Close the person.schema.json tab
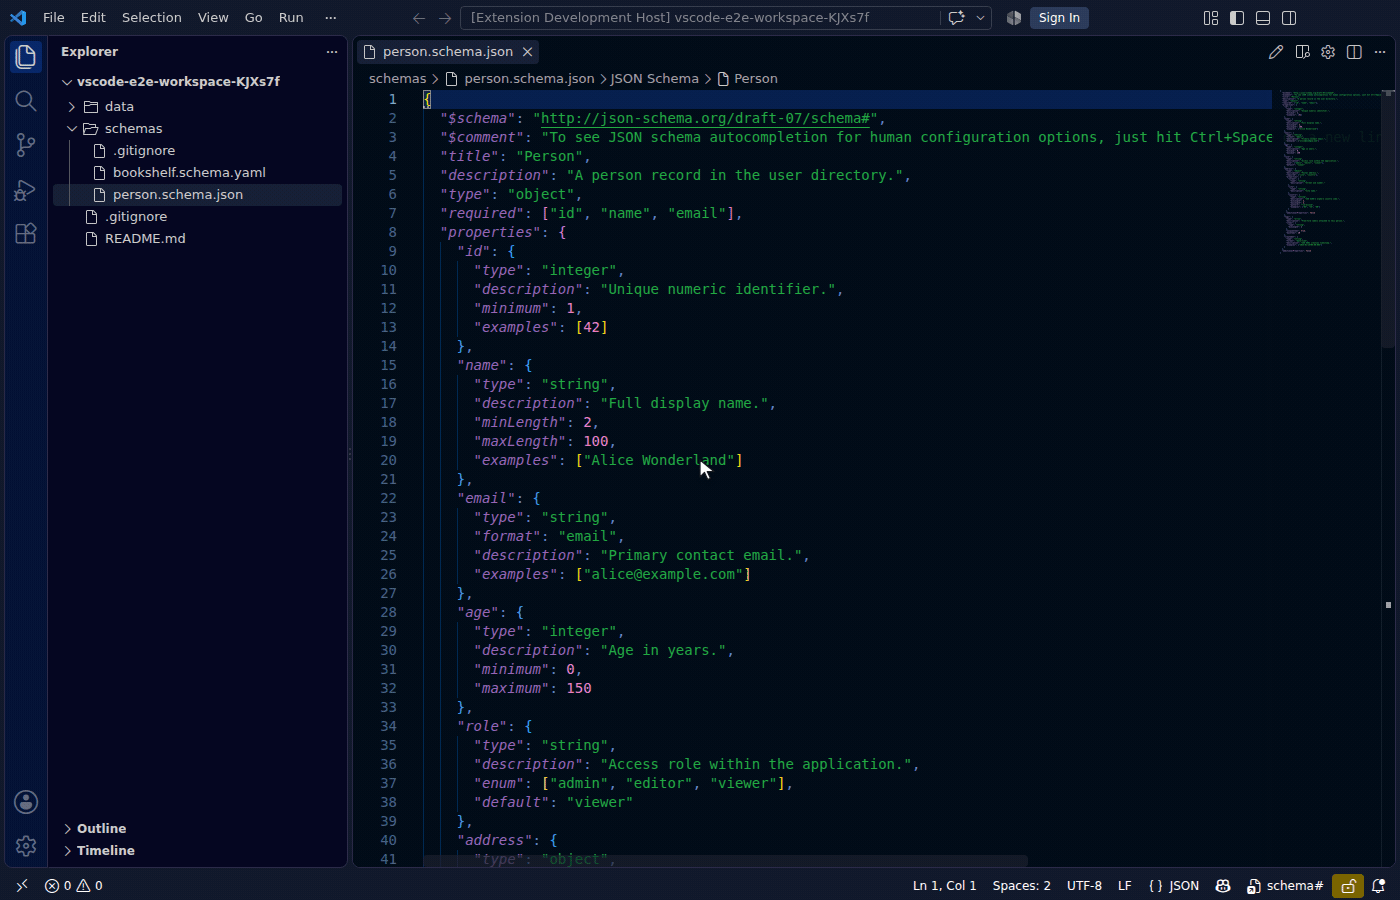Viewport: 1400px width, 900px height. coord(527,52)
